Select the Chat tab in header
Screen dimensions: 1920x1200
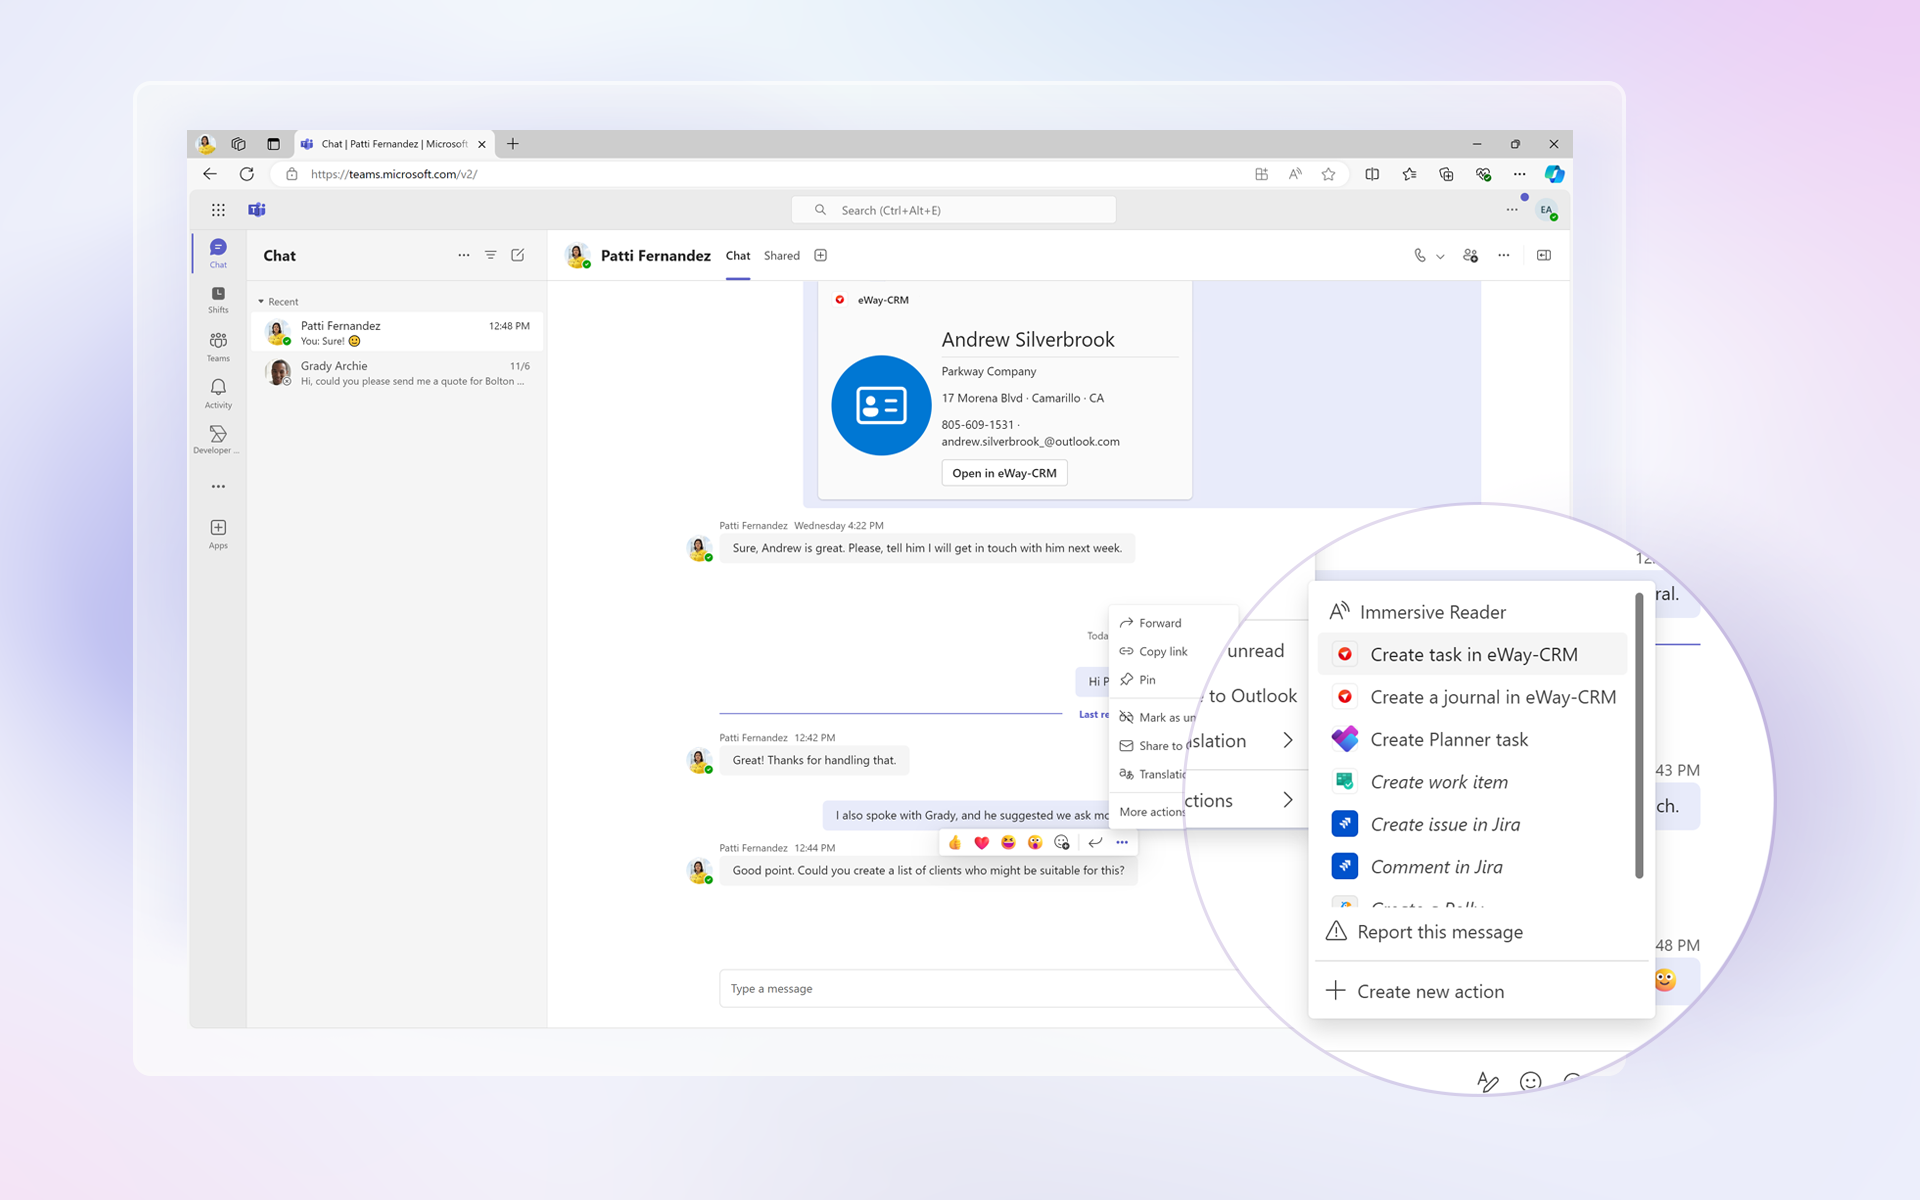738,256
